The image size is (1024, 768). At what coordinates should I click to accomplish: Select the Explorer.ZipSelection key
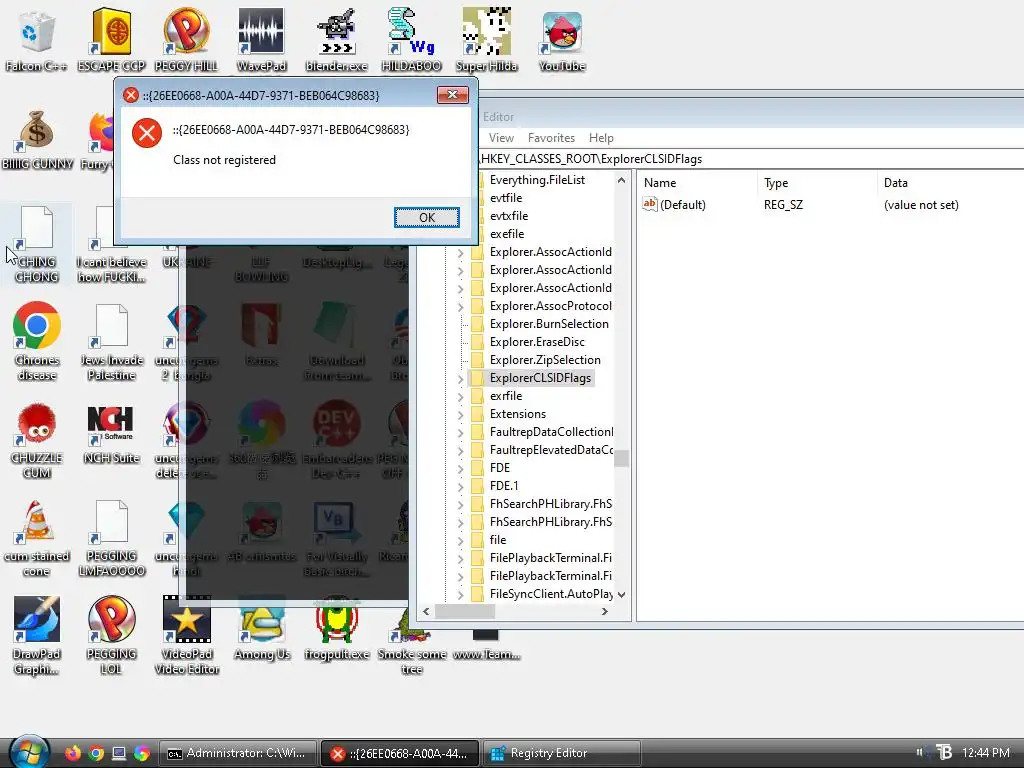(545, 360)
